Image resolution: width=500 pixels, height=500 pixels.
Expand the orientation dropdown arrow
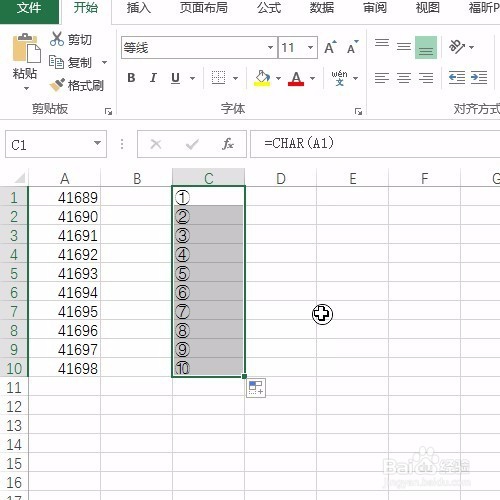click(471, 47)
